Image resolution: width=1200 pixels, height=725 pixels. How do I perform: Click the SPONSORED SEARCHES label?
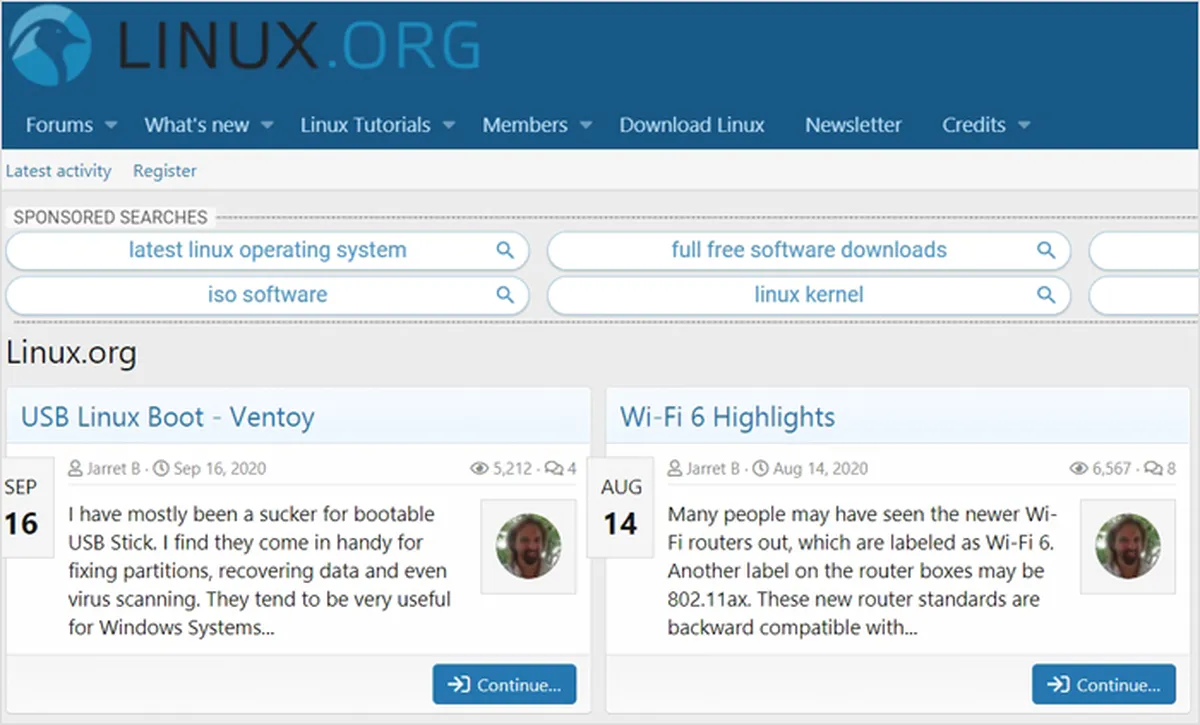110,217
